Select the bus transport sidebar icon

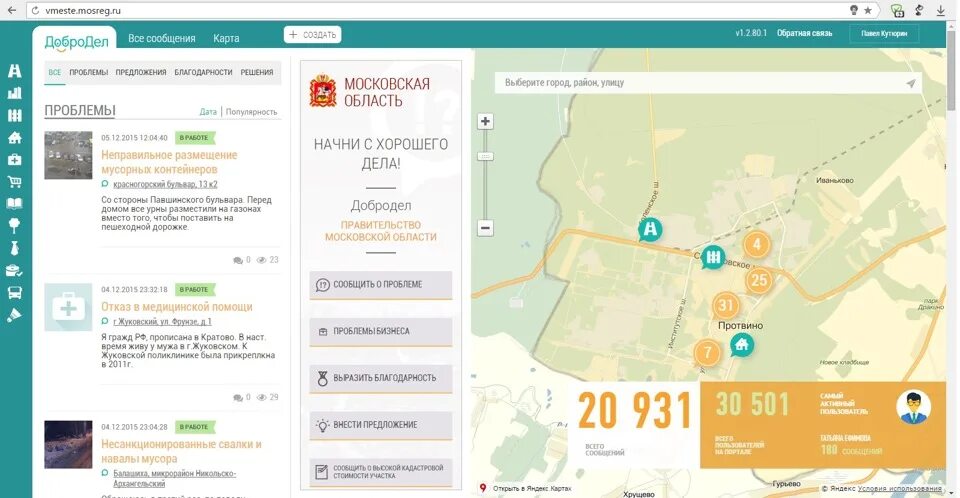(15, 293)
